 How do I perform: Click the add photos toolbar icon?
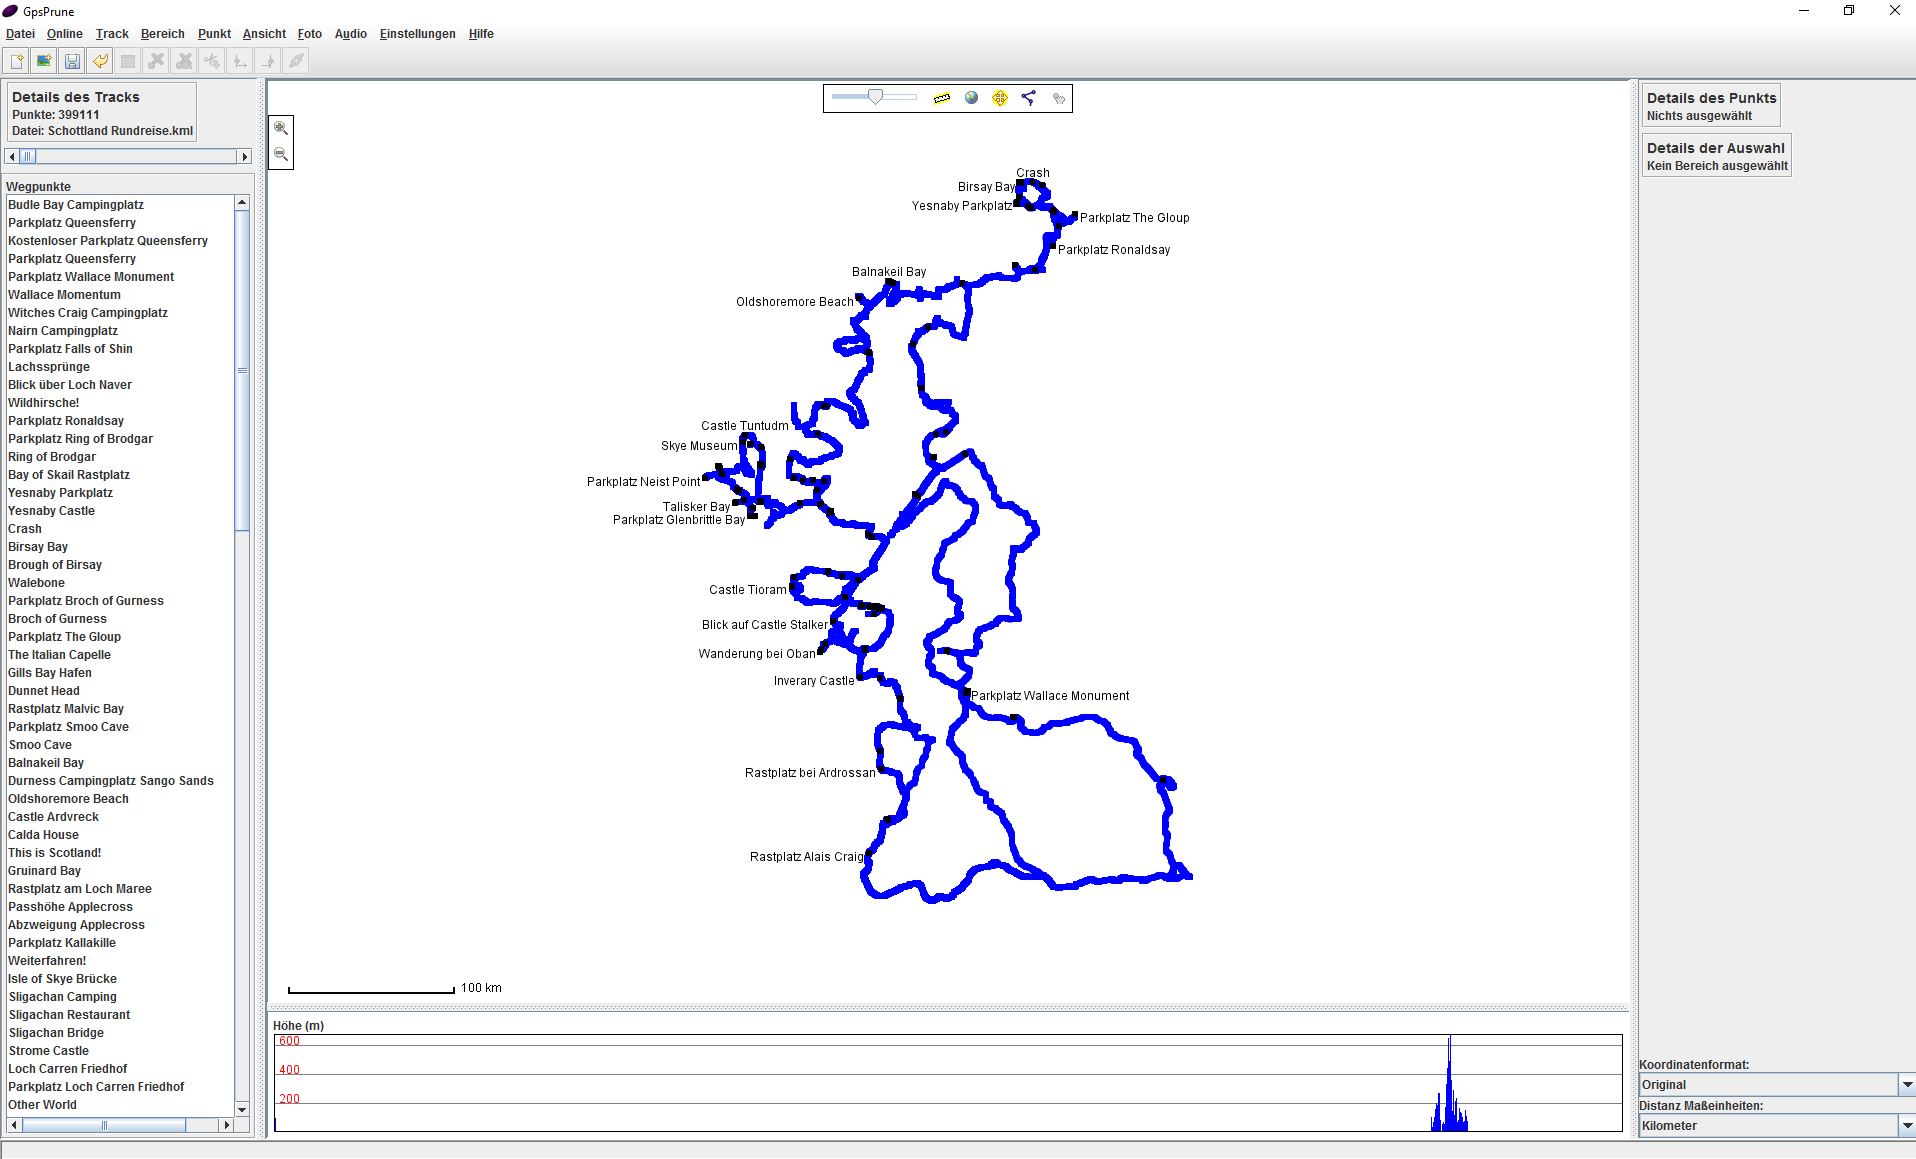(x=44, y=61)
